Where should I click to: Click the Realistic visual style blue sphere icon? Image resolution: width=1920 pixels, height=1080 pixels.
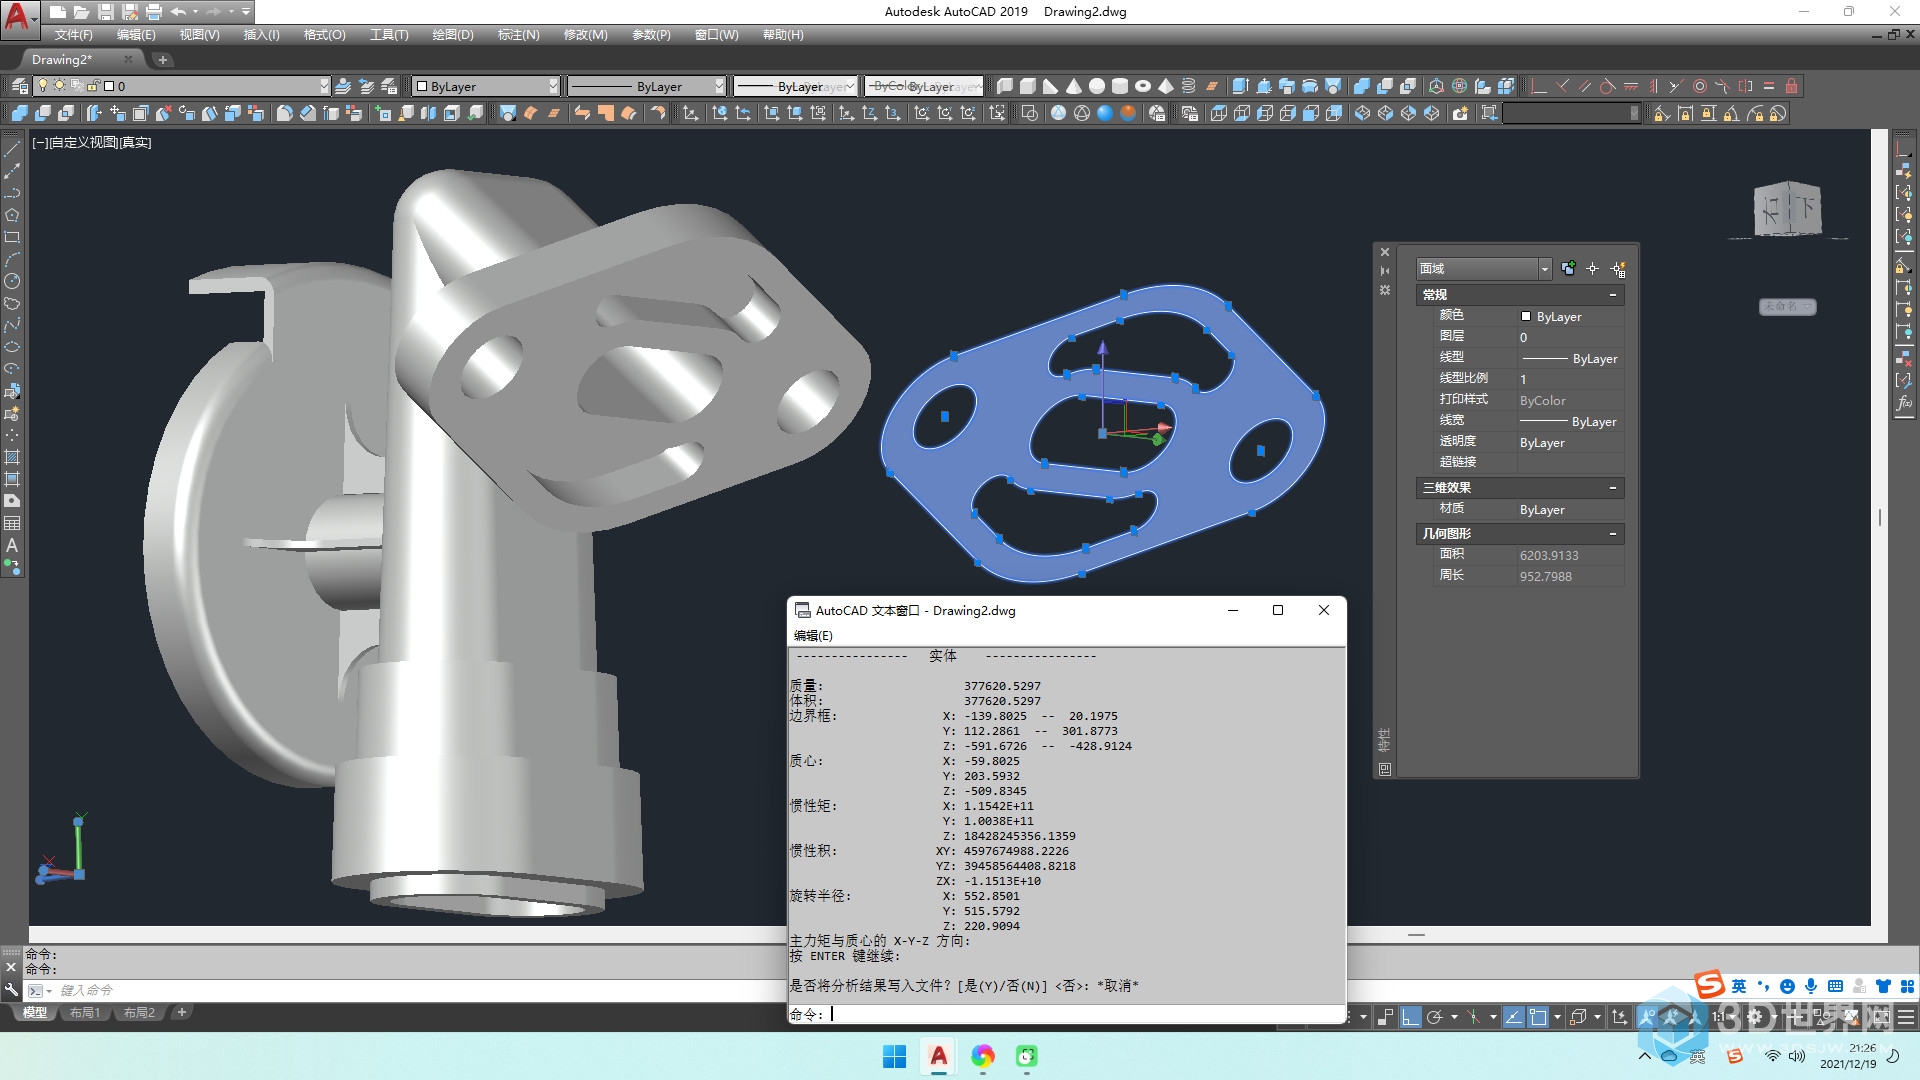1105,113
